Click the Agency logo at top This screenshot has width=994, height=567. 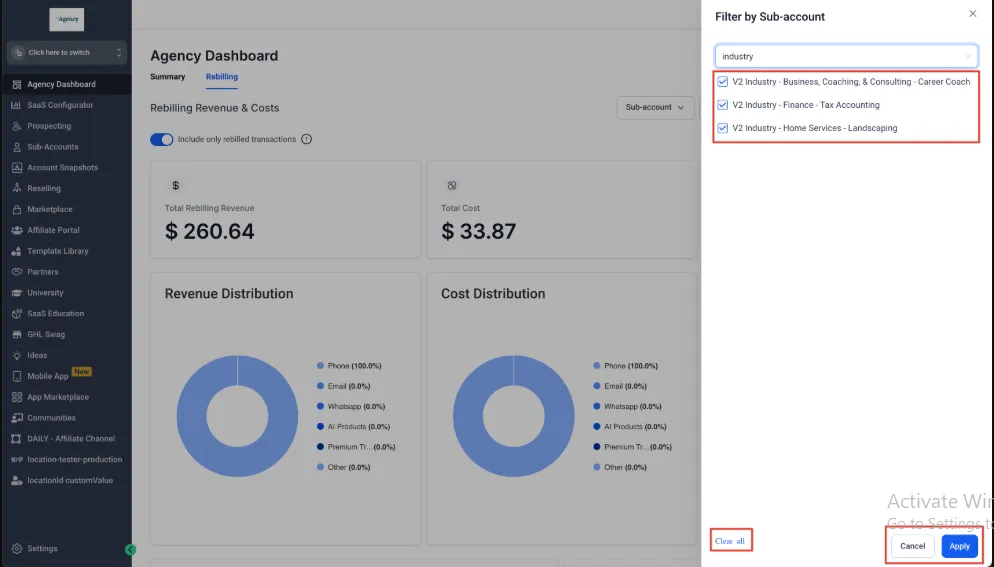click(67, 20)
